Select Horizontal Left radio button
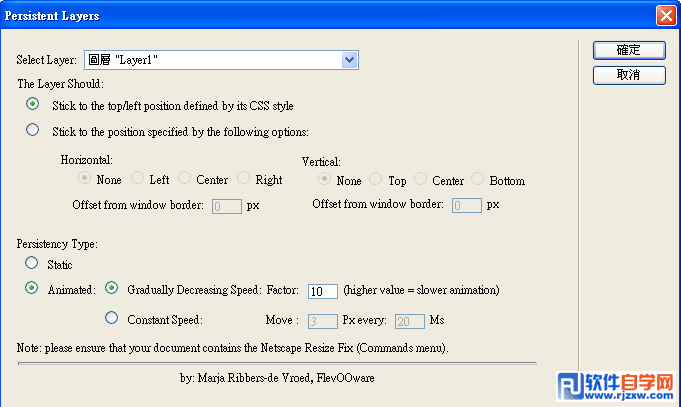The height and width of the screenshot is (407, 681). 137,178
